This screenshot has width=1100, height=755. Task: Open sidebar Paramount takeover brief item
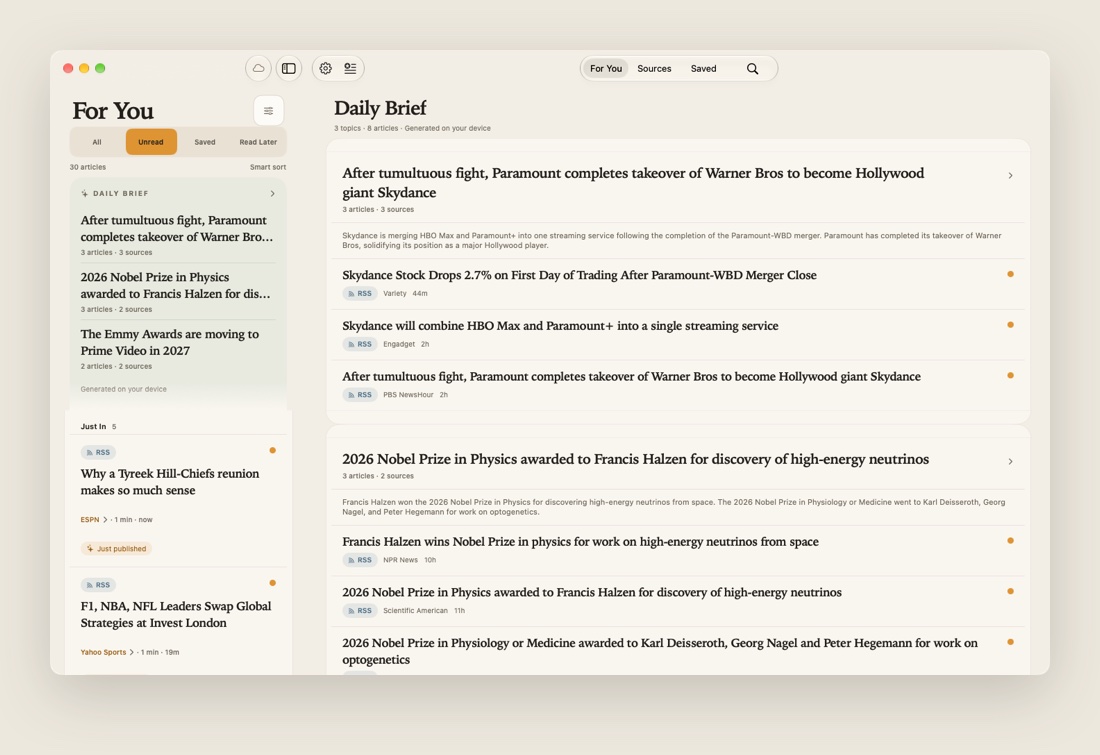(177, 235)
